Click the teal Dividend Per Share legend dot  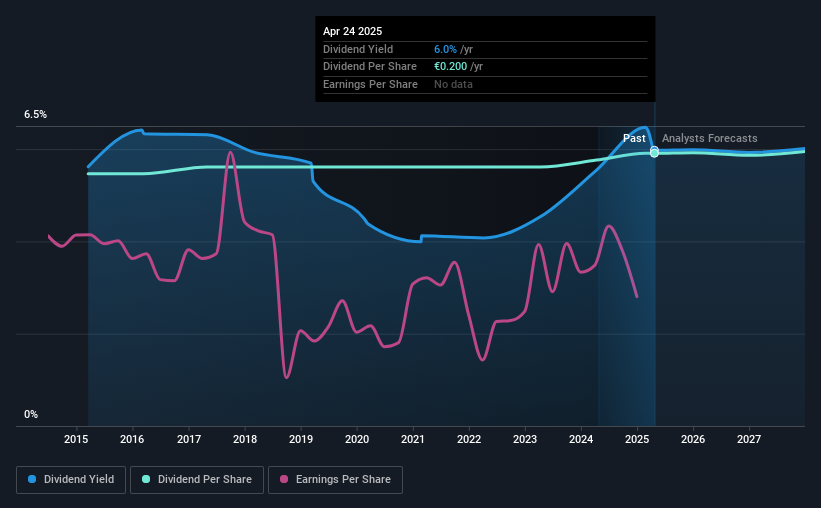coord(146,479)
